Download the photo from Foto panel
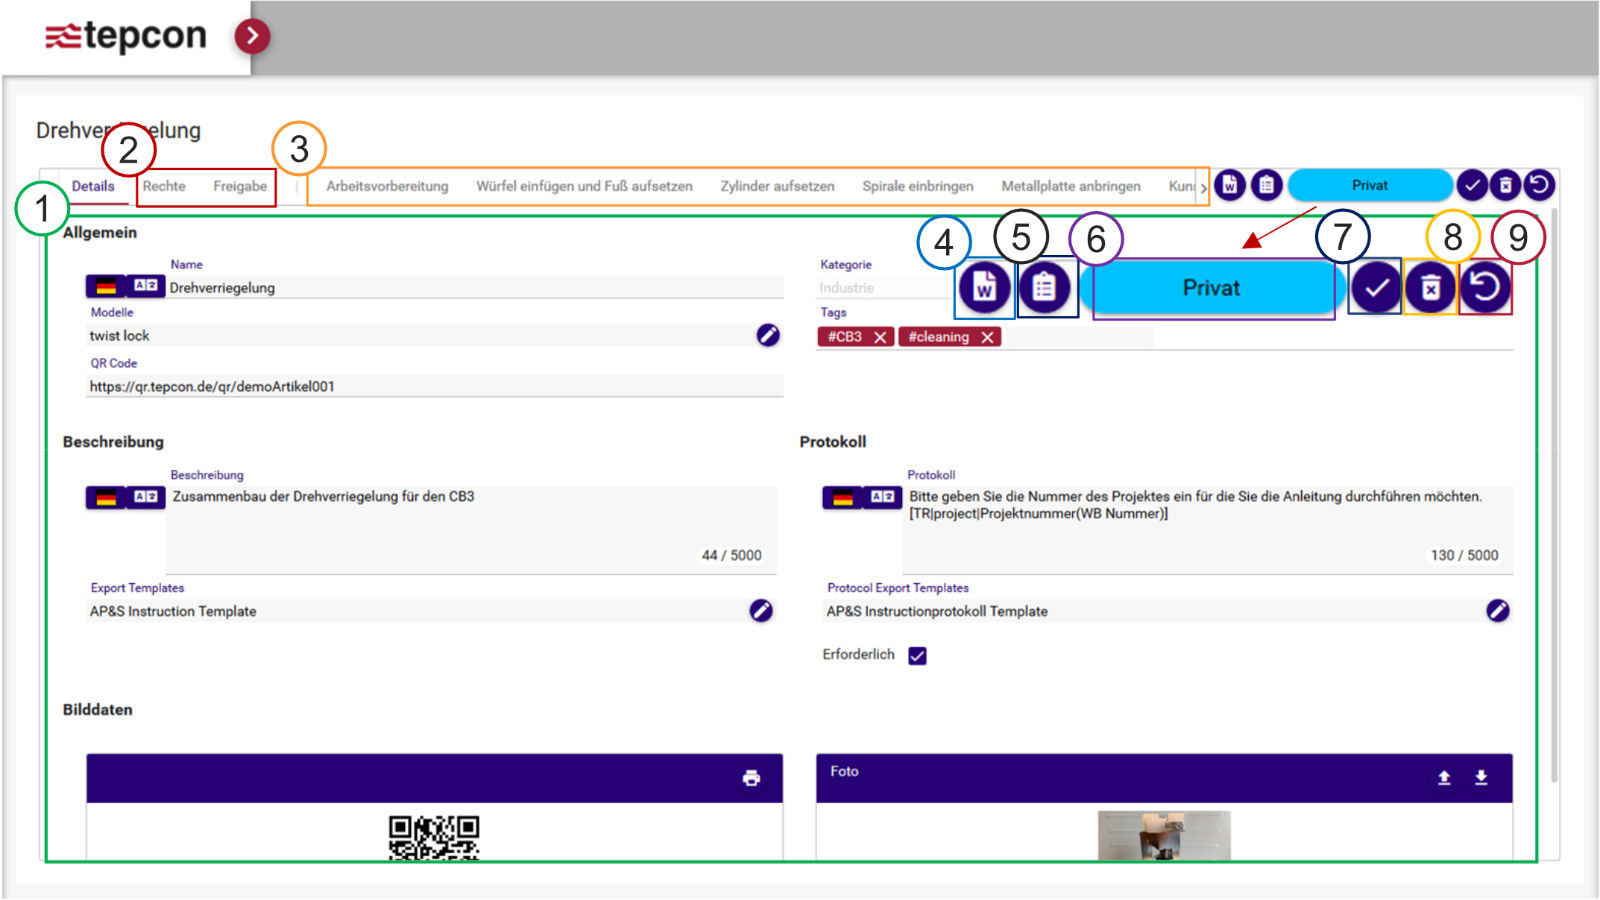The width and height of the screenshot is (1600, 900). [1481, 778]
